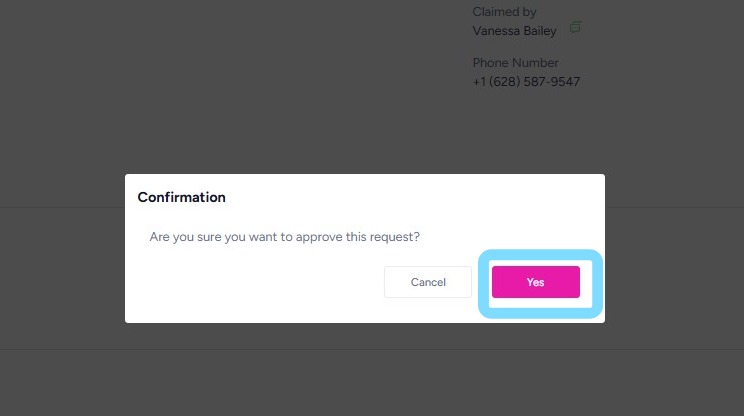Click the chat icon beside Vanessa Bailey
The height and width of the screenshot is (416, 744).
click(x=576, y=27)
